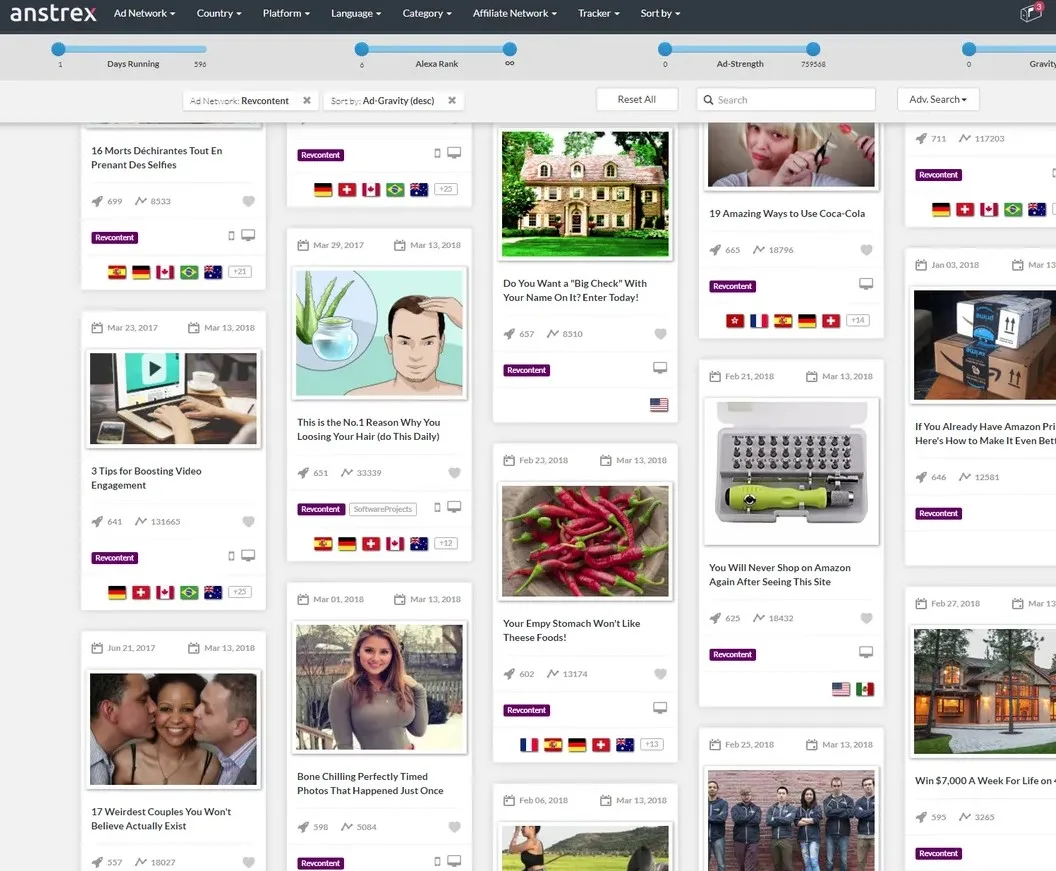This screenshot has width=1056, height=871.
Task: Favorite the 16 Morts Déchirantes ad
Action: (249, 201)
